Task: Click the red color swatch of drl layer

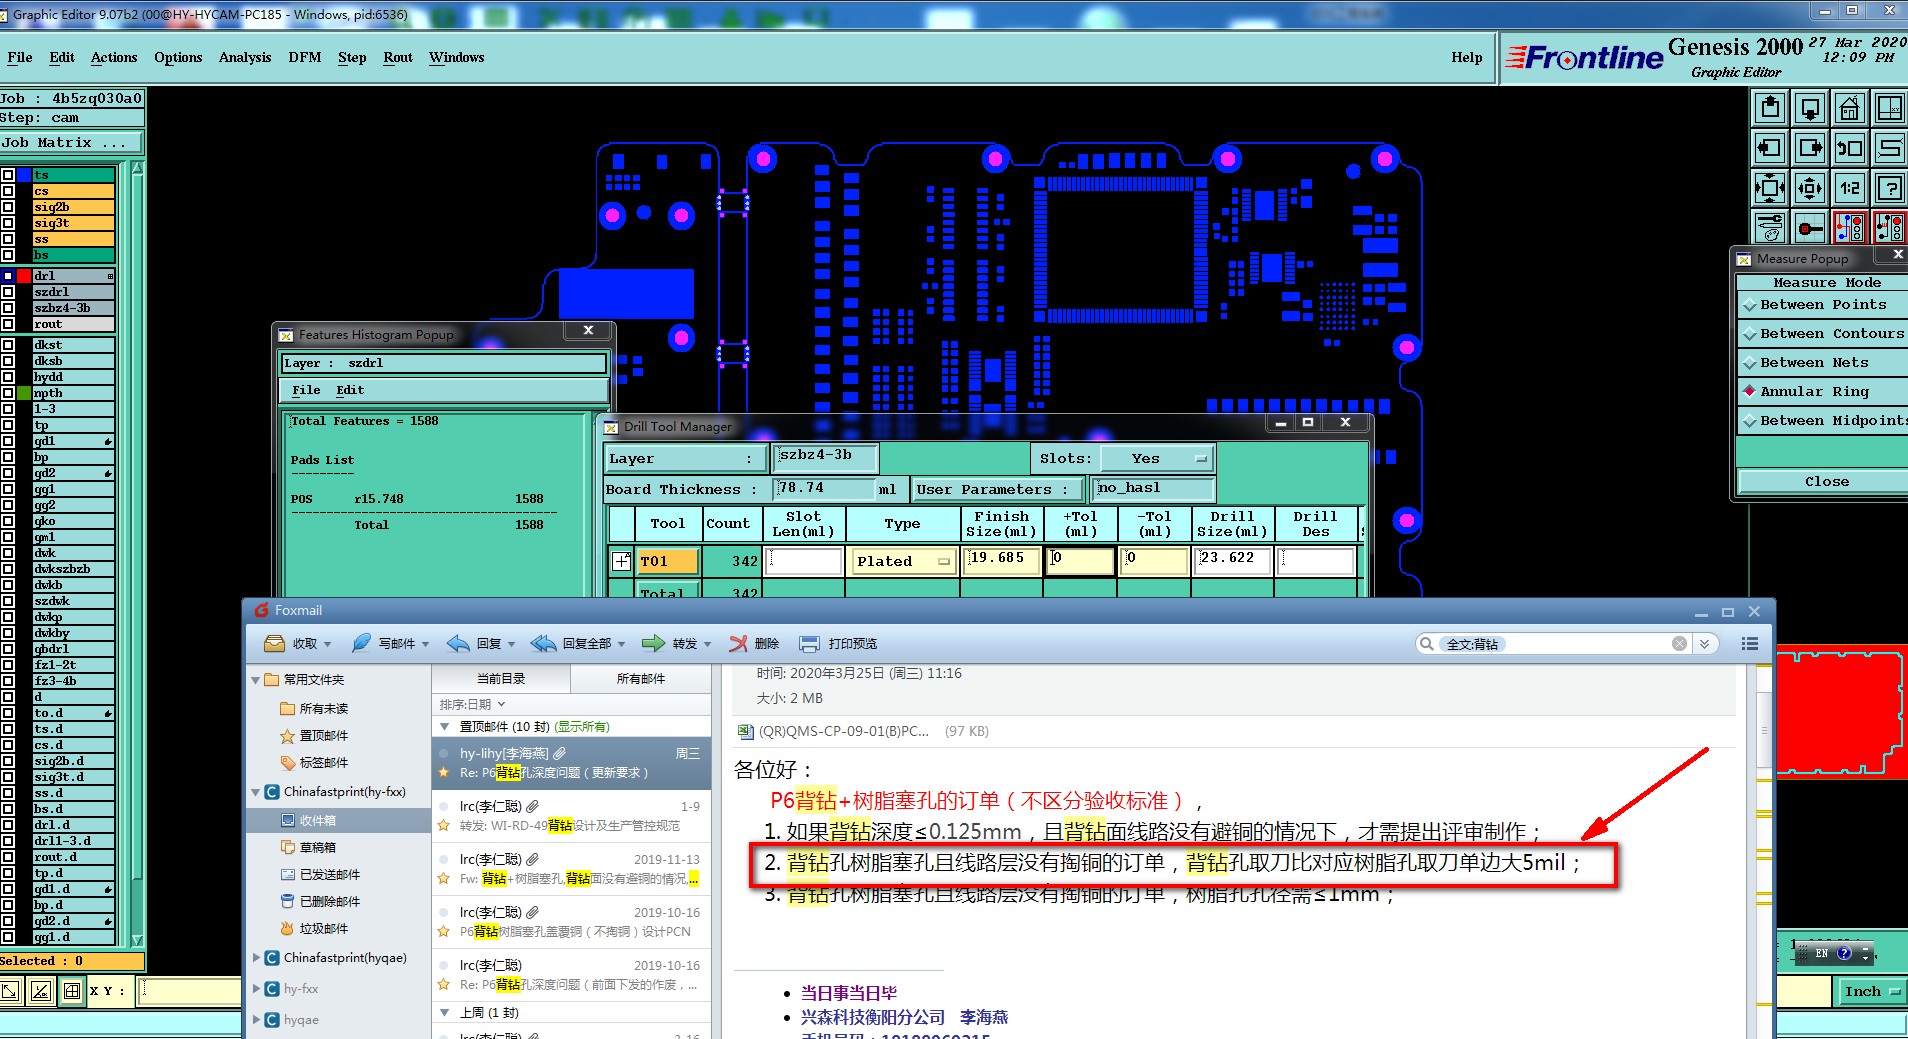Action: [24, 276]
